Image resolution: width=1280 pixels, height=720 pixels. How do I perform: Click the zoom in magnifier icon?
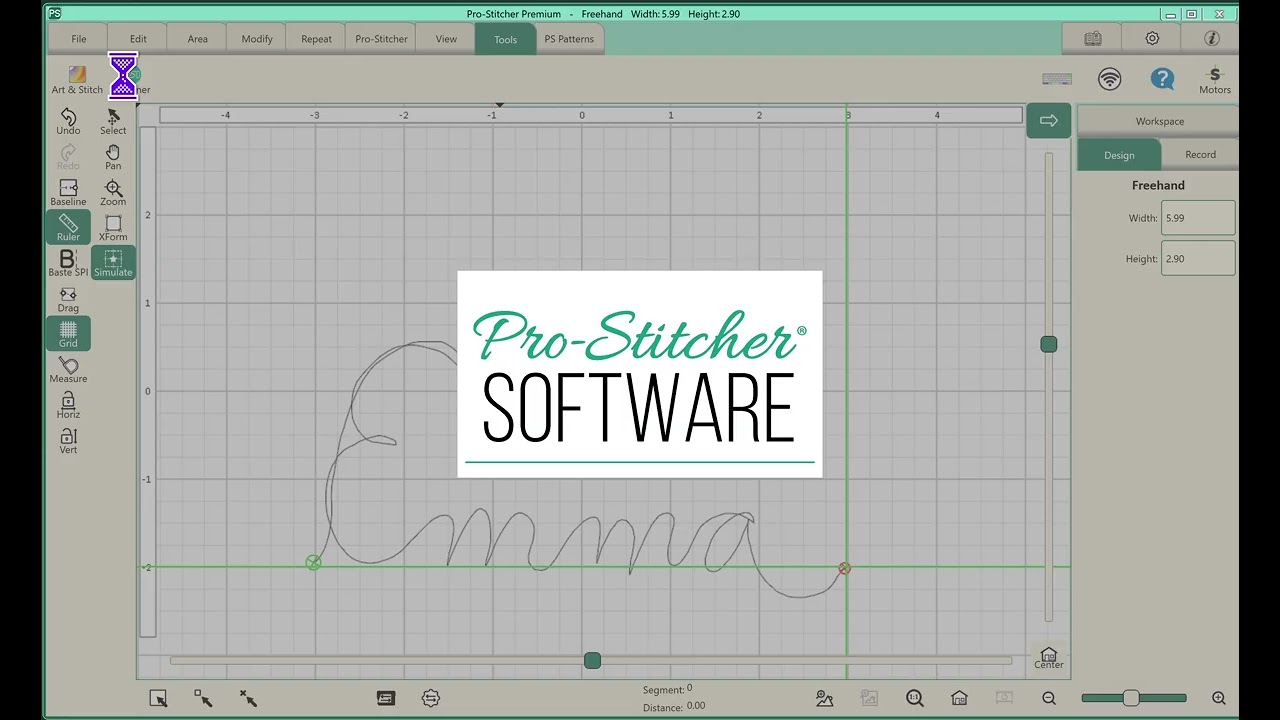(x=1218, y=698)
